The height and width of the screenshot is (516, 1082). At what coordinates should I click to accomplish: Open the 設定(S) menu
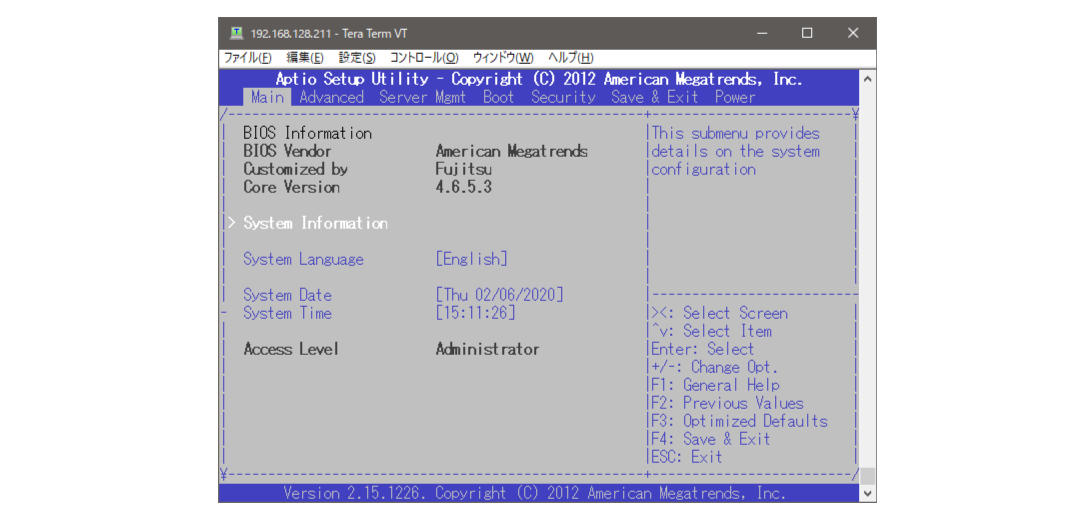(x=357, y=59)
